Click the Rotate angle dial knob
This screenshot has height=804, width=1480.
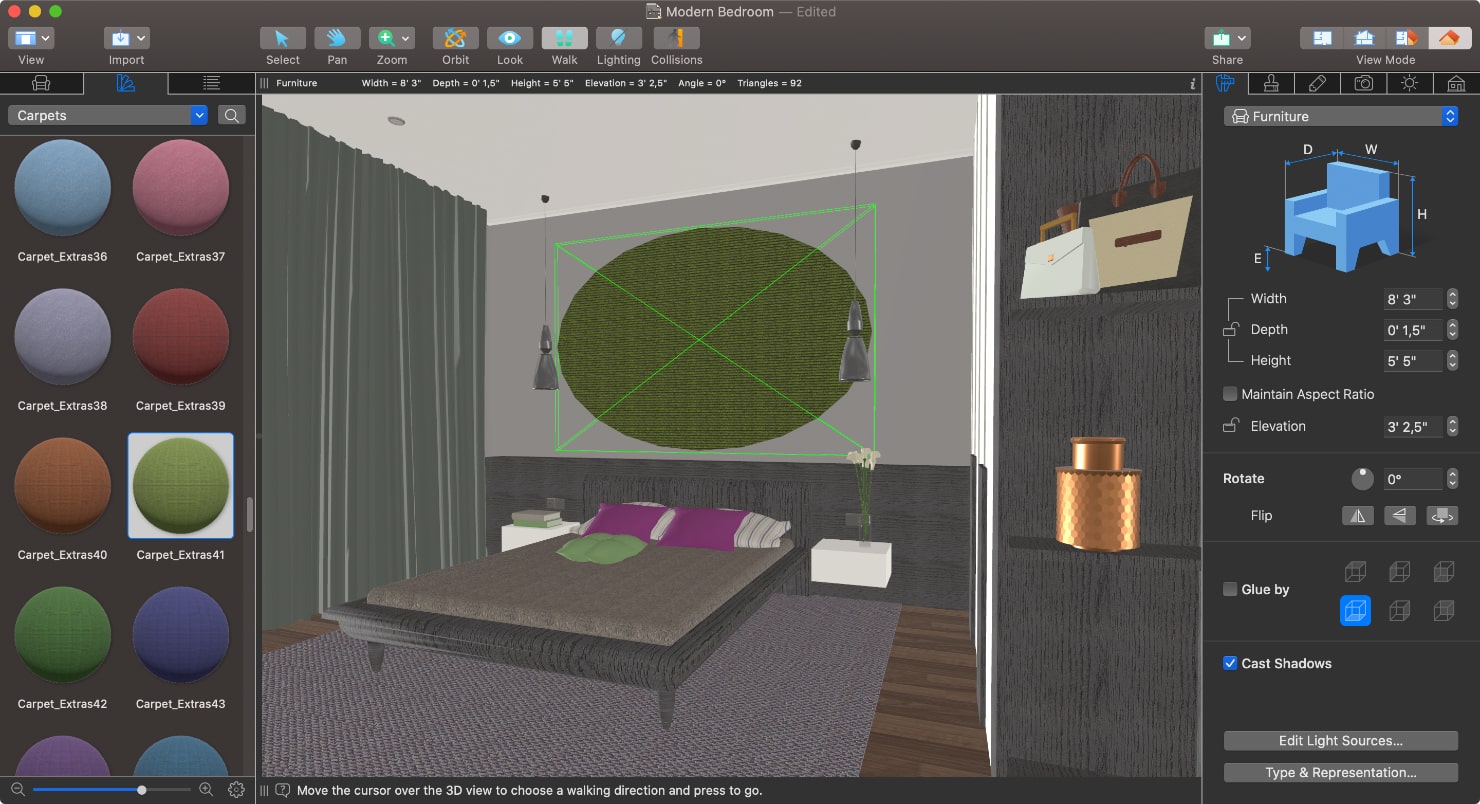click(x=1362, y=479)
